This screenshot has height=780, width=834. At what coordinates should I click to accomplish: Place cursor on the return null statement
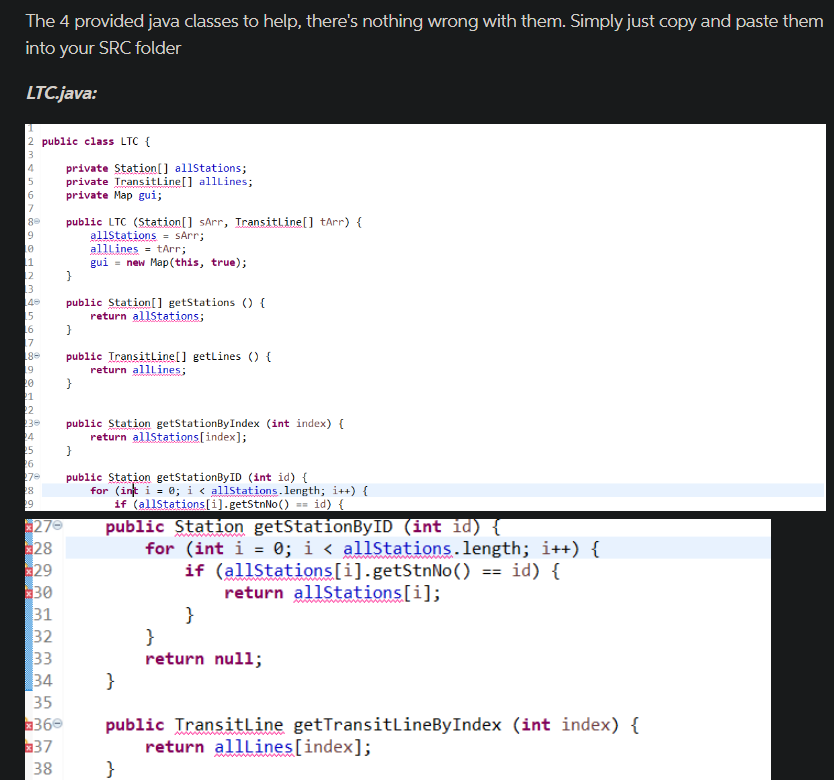205,658
